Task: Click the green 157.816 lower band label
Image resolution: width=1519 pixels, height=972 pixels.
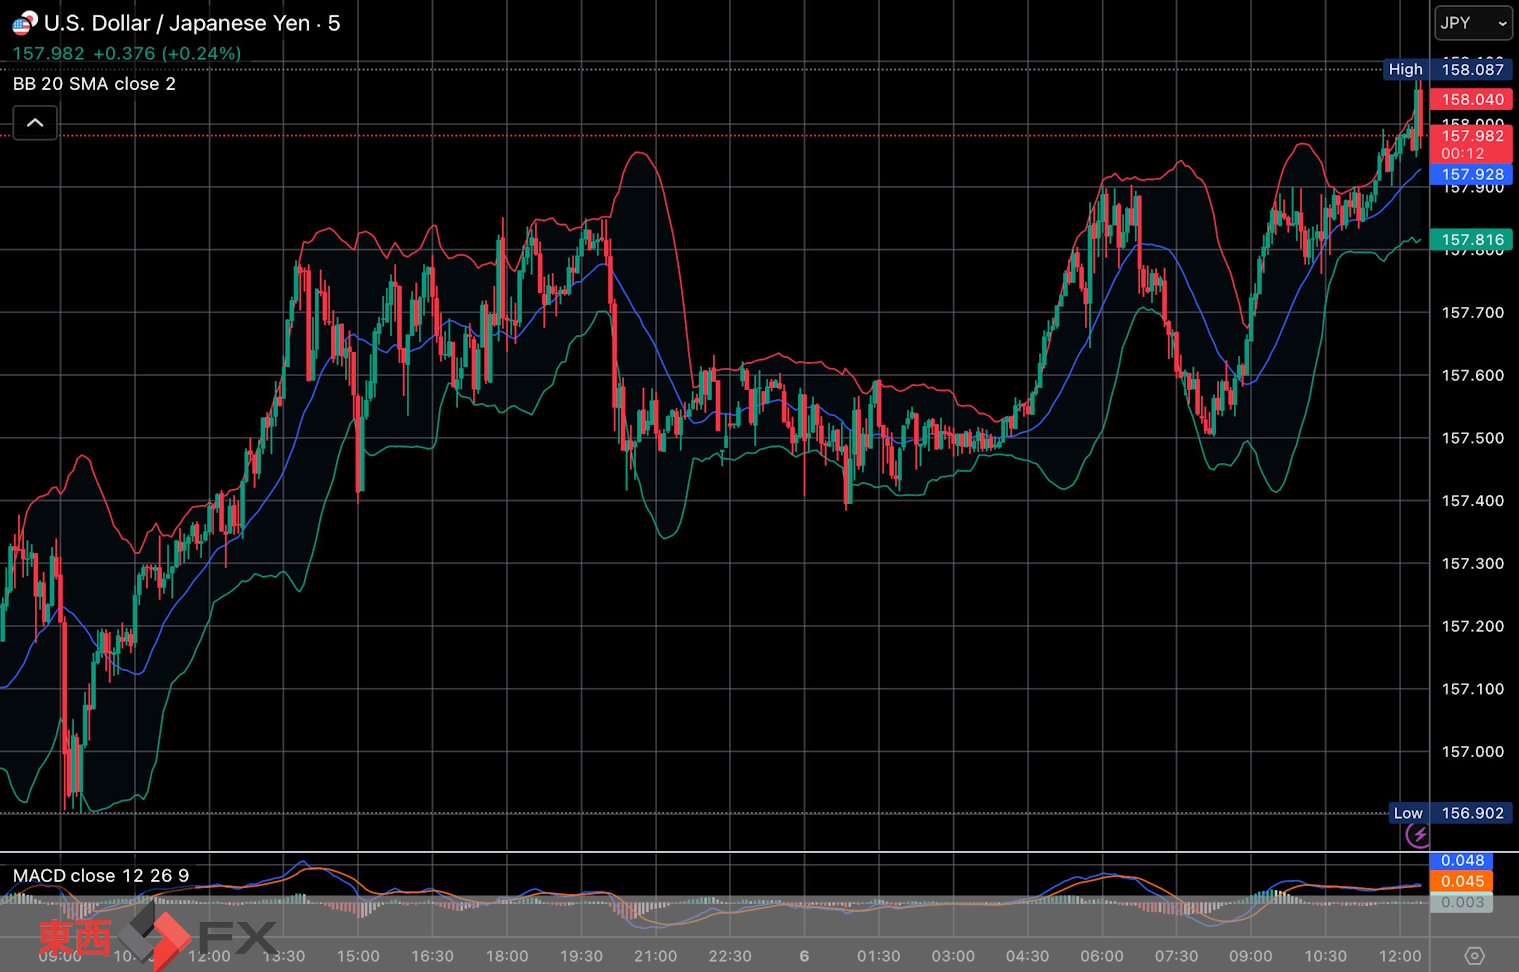Action: coord(1471,239)
